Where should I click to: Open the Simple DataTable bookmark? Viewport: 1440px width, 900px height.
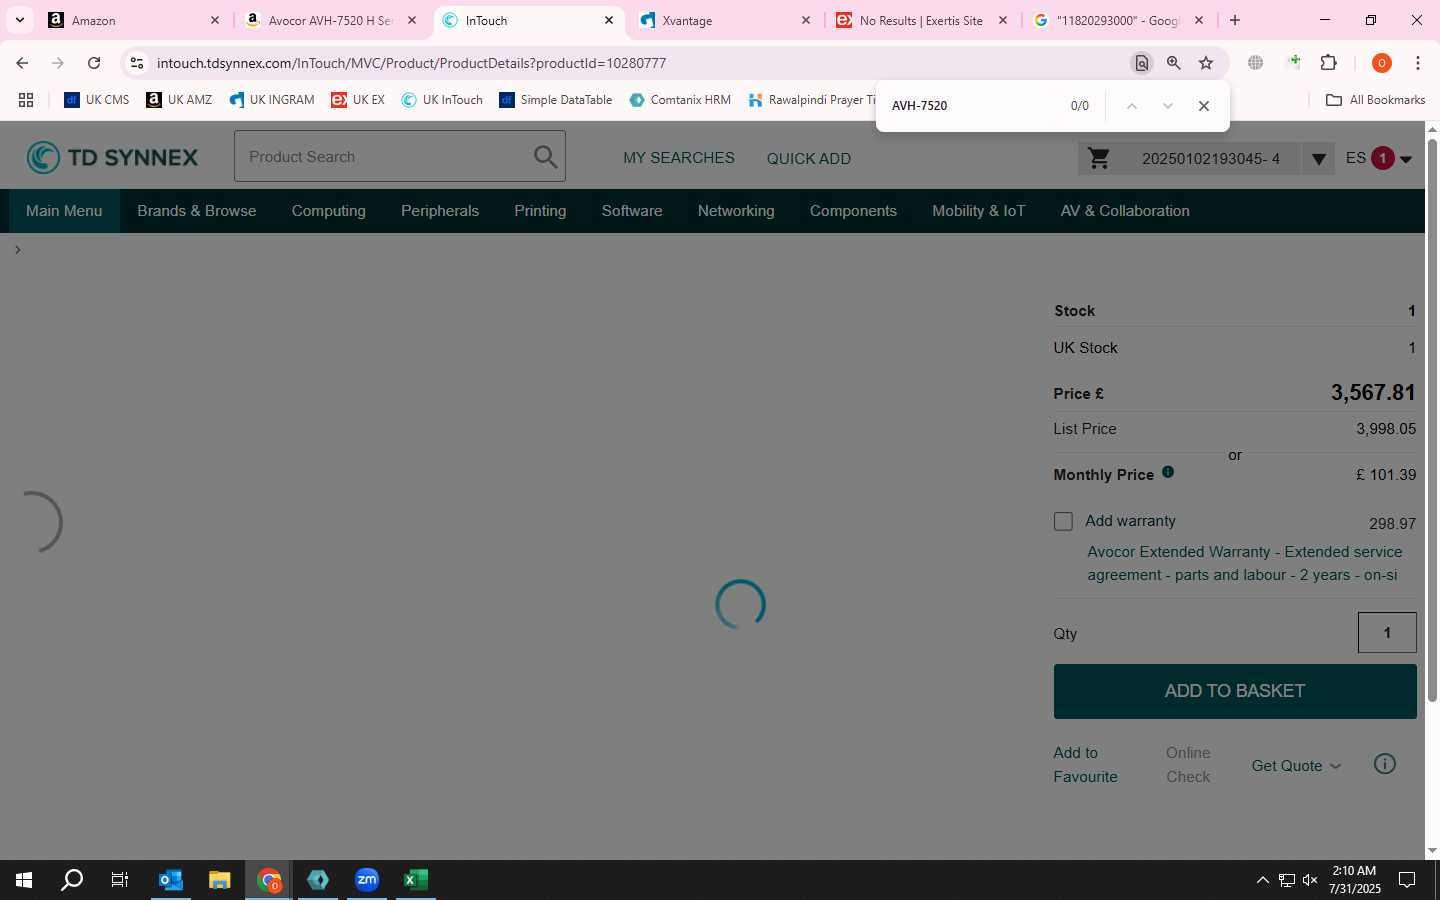[556, 100]
